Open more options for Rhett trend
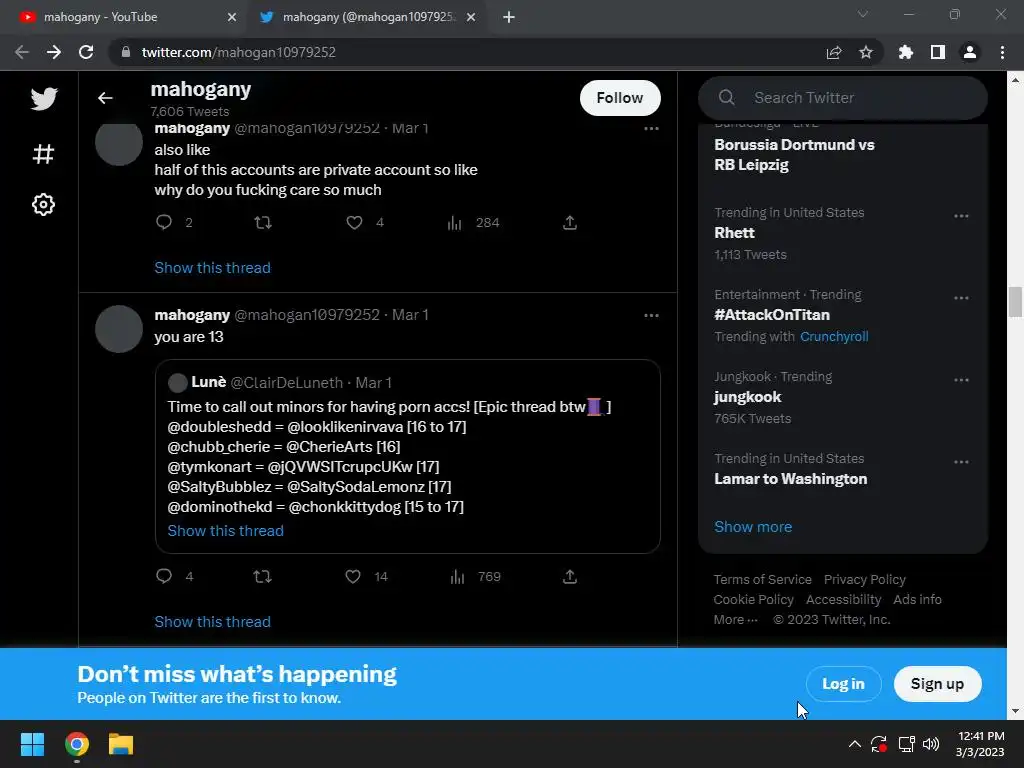Screen dimensions: 1024x768 click(x=961, y=216)
